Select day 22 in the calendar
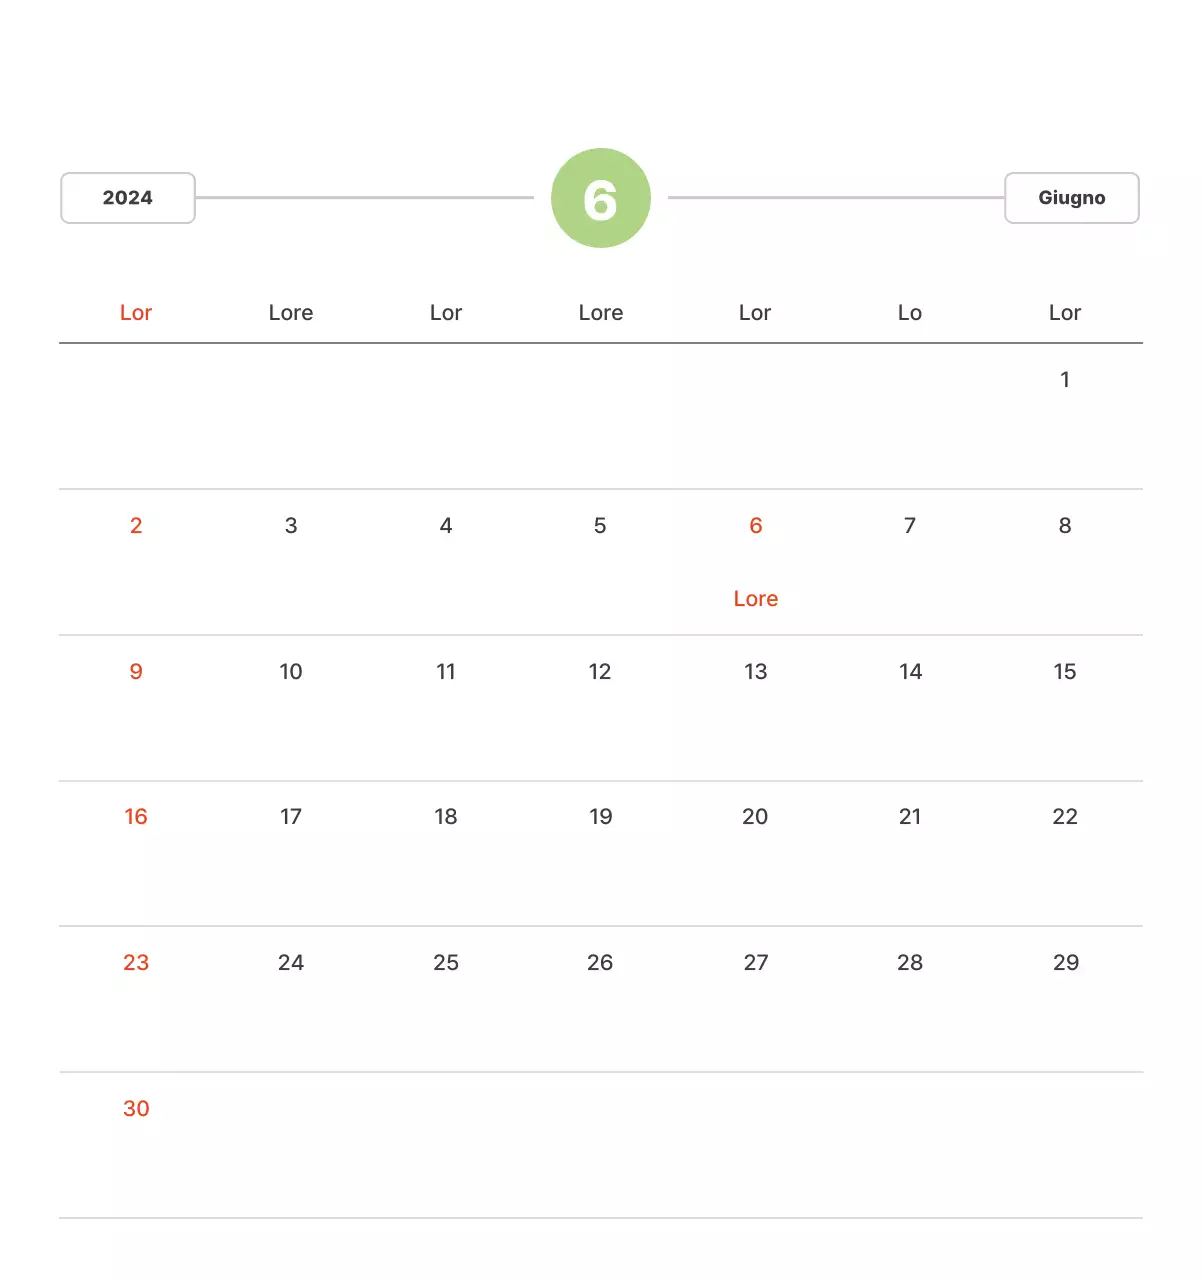 pos(1065,817)
